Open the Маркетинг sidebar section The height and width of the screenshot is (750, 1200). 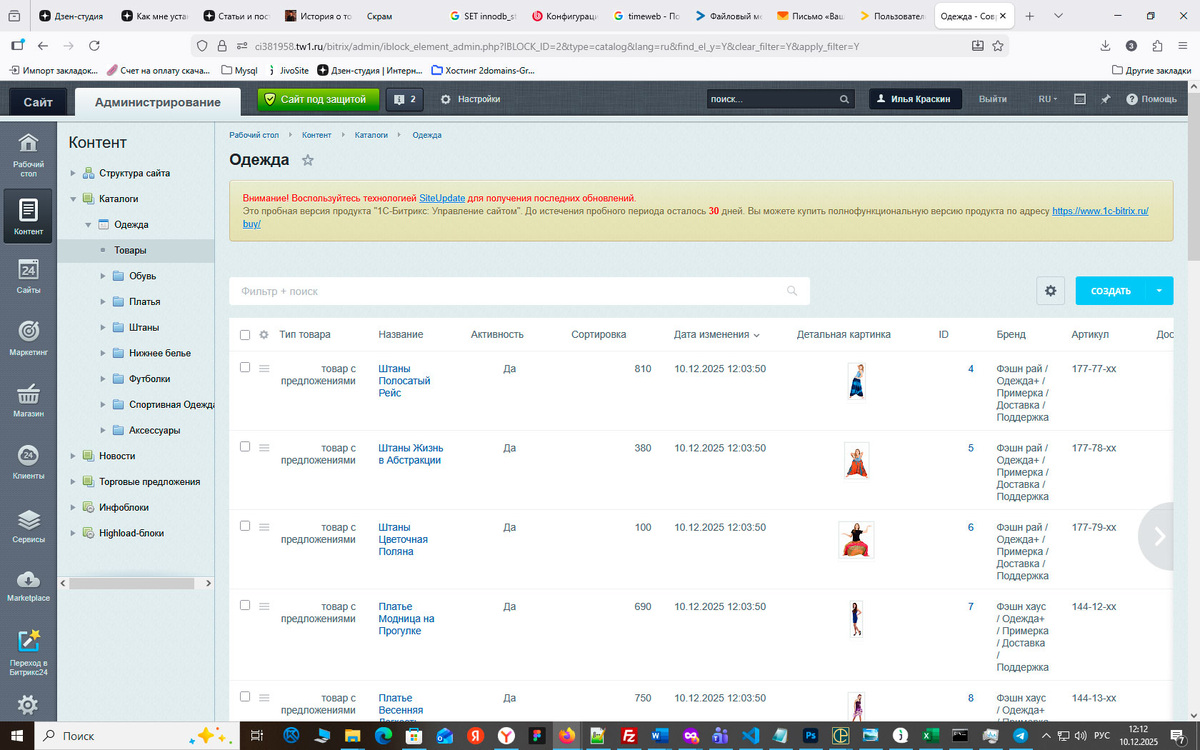[28, 339]
